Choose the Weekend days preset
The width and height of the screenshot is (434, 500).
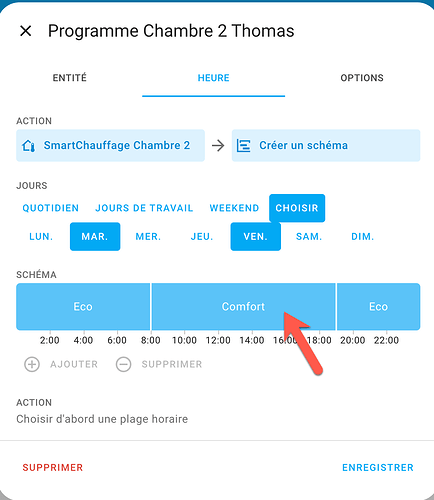tap(234, 208)
